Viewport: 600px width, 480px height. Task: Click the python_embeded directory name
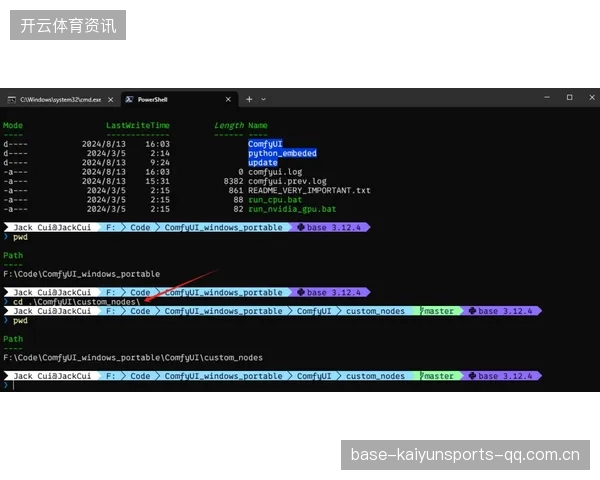(x=282, y=153)
